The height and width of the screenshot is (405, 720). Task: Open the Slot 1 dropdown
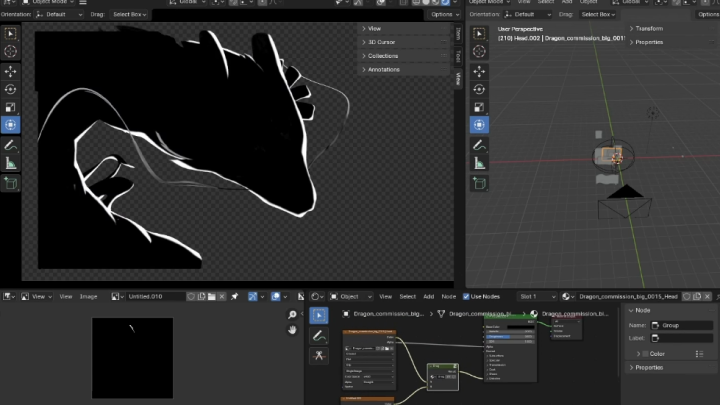coord(537,297)
